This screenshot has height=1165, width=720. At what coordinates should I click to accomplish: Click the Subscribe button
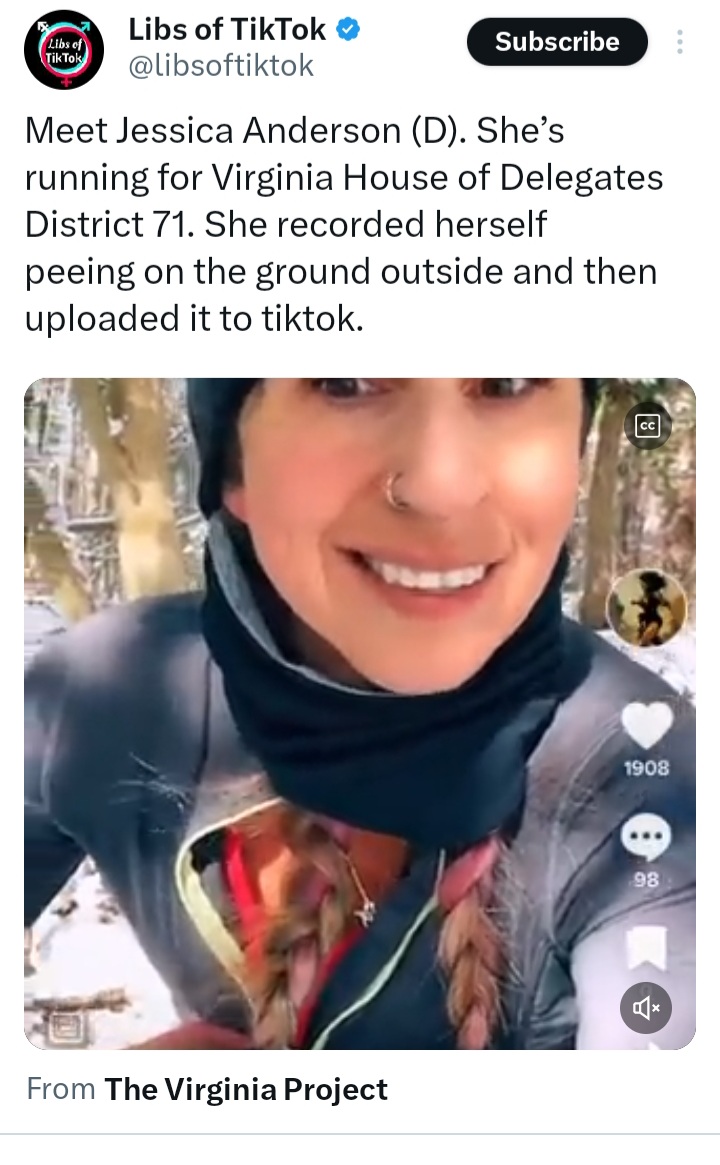point(557,42)
